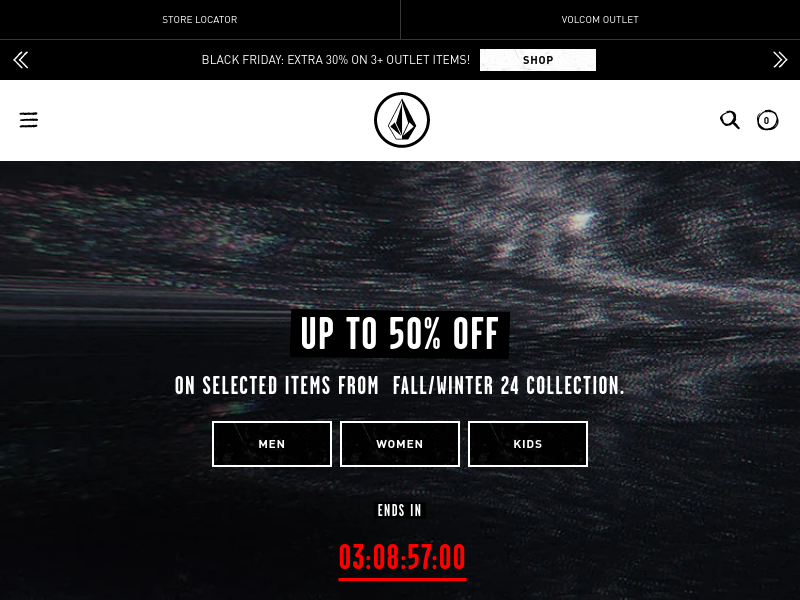
Task: Open the hamburger navigation menu
Action: pos(29,120)
